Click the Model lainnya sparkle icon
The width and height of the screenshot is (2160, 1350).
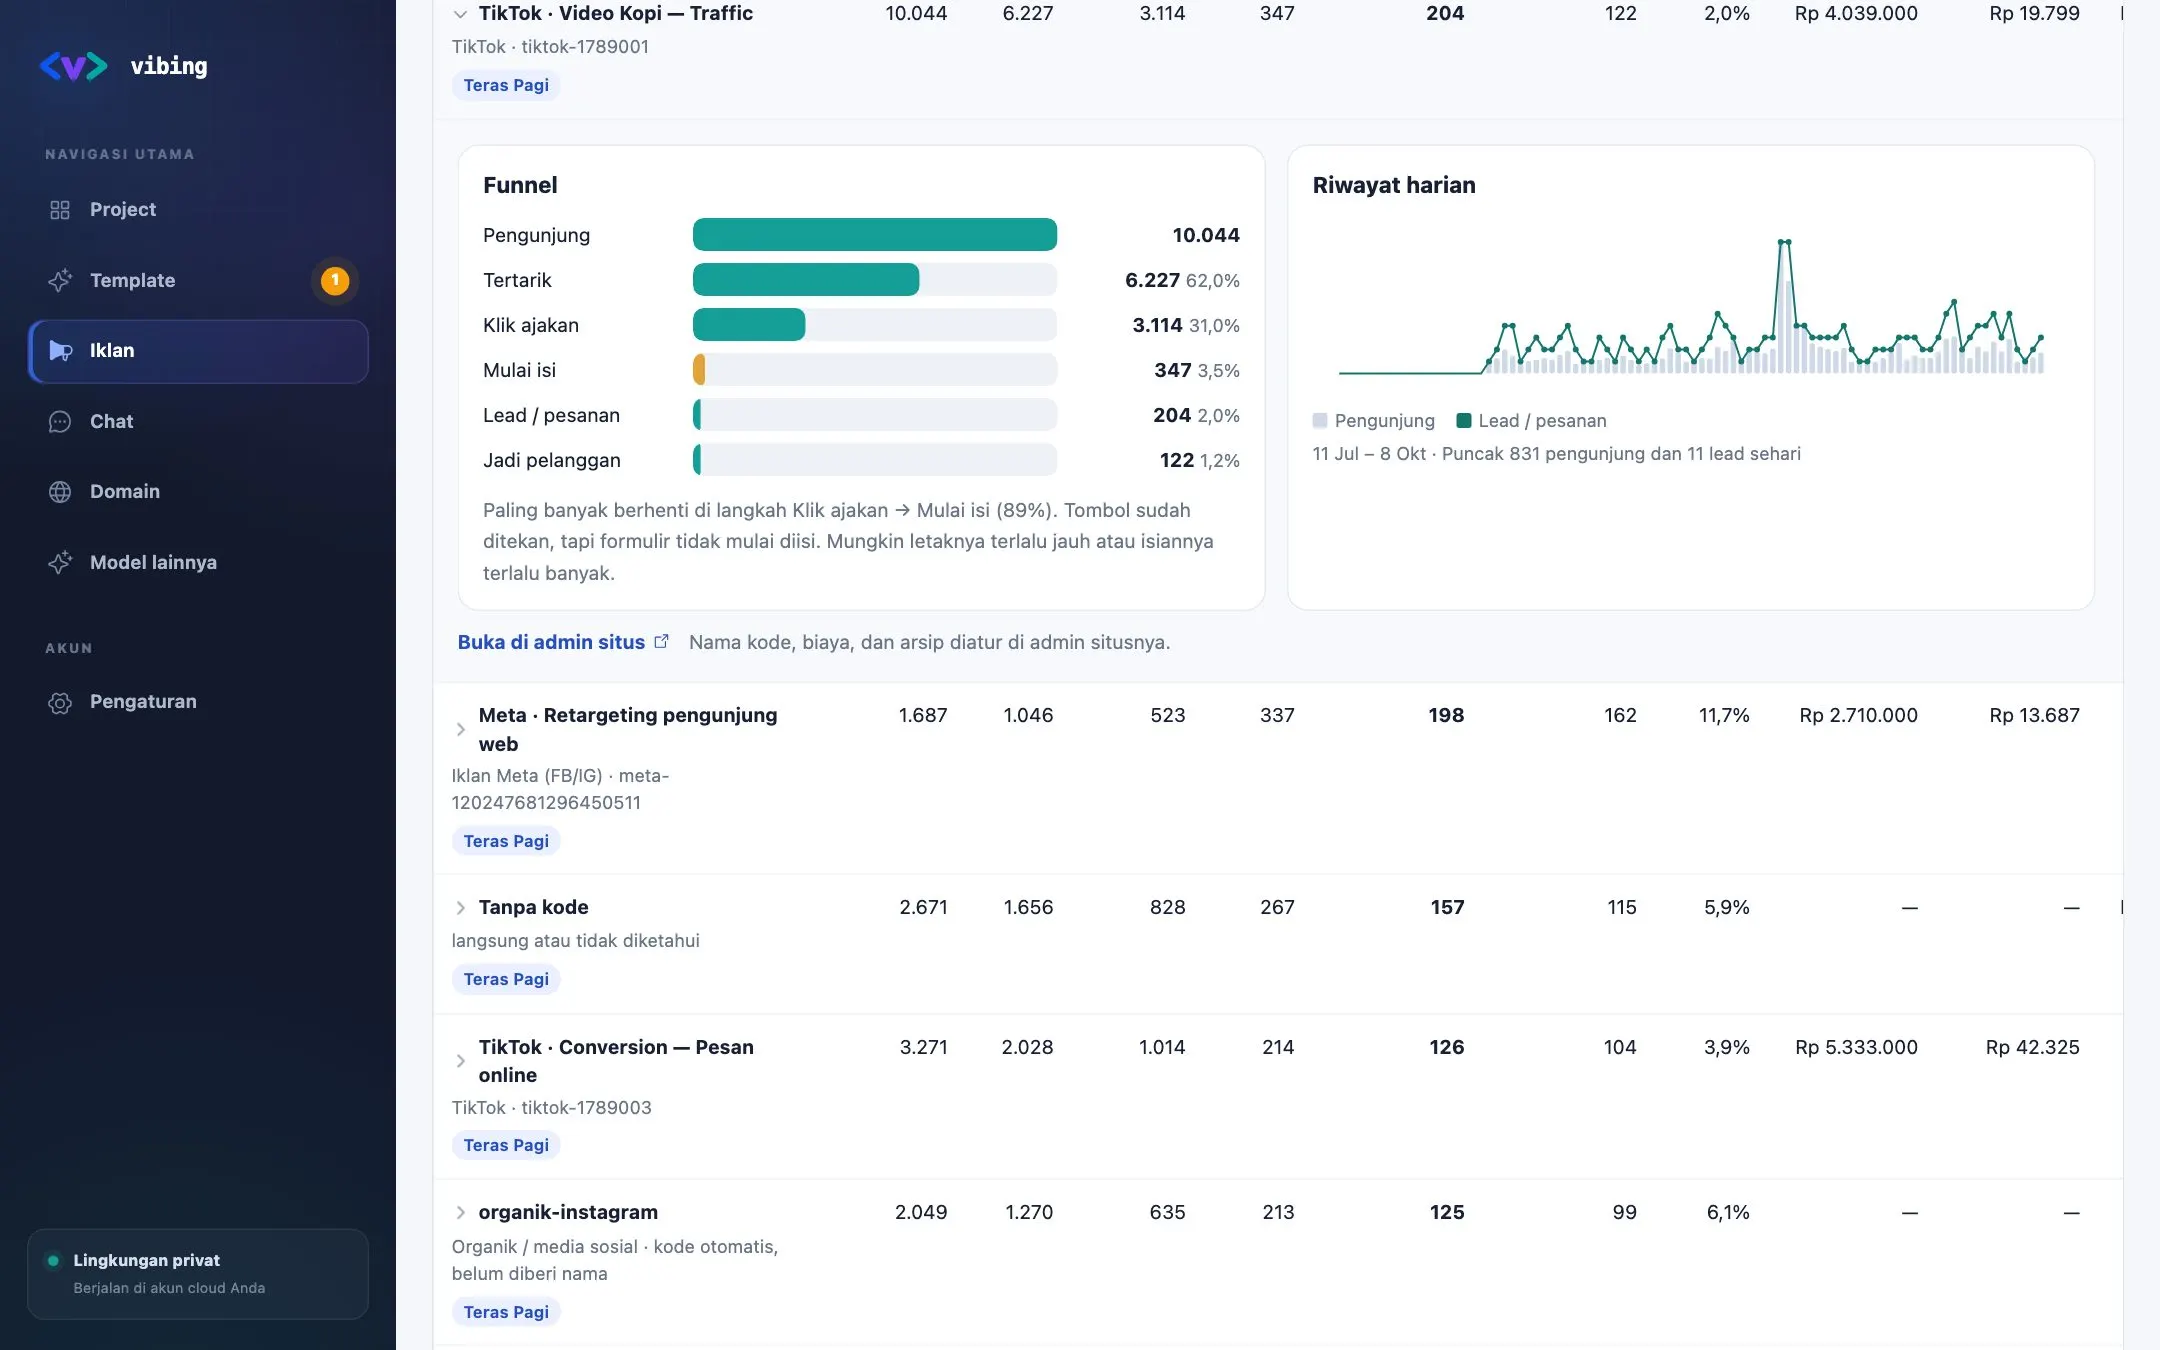pyautogui.click(x=60, y=562)
